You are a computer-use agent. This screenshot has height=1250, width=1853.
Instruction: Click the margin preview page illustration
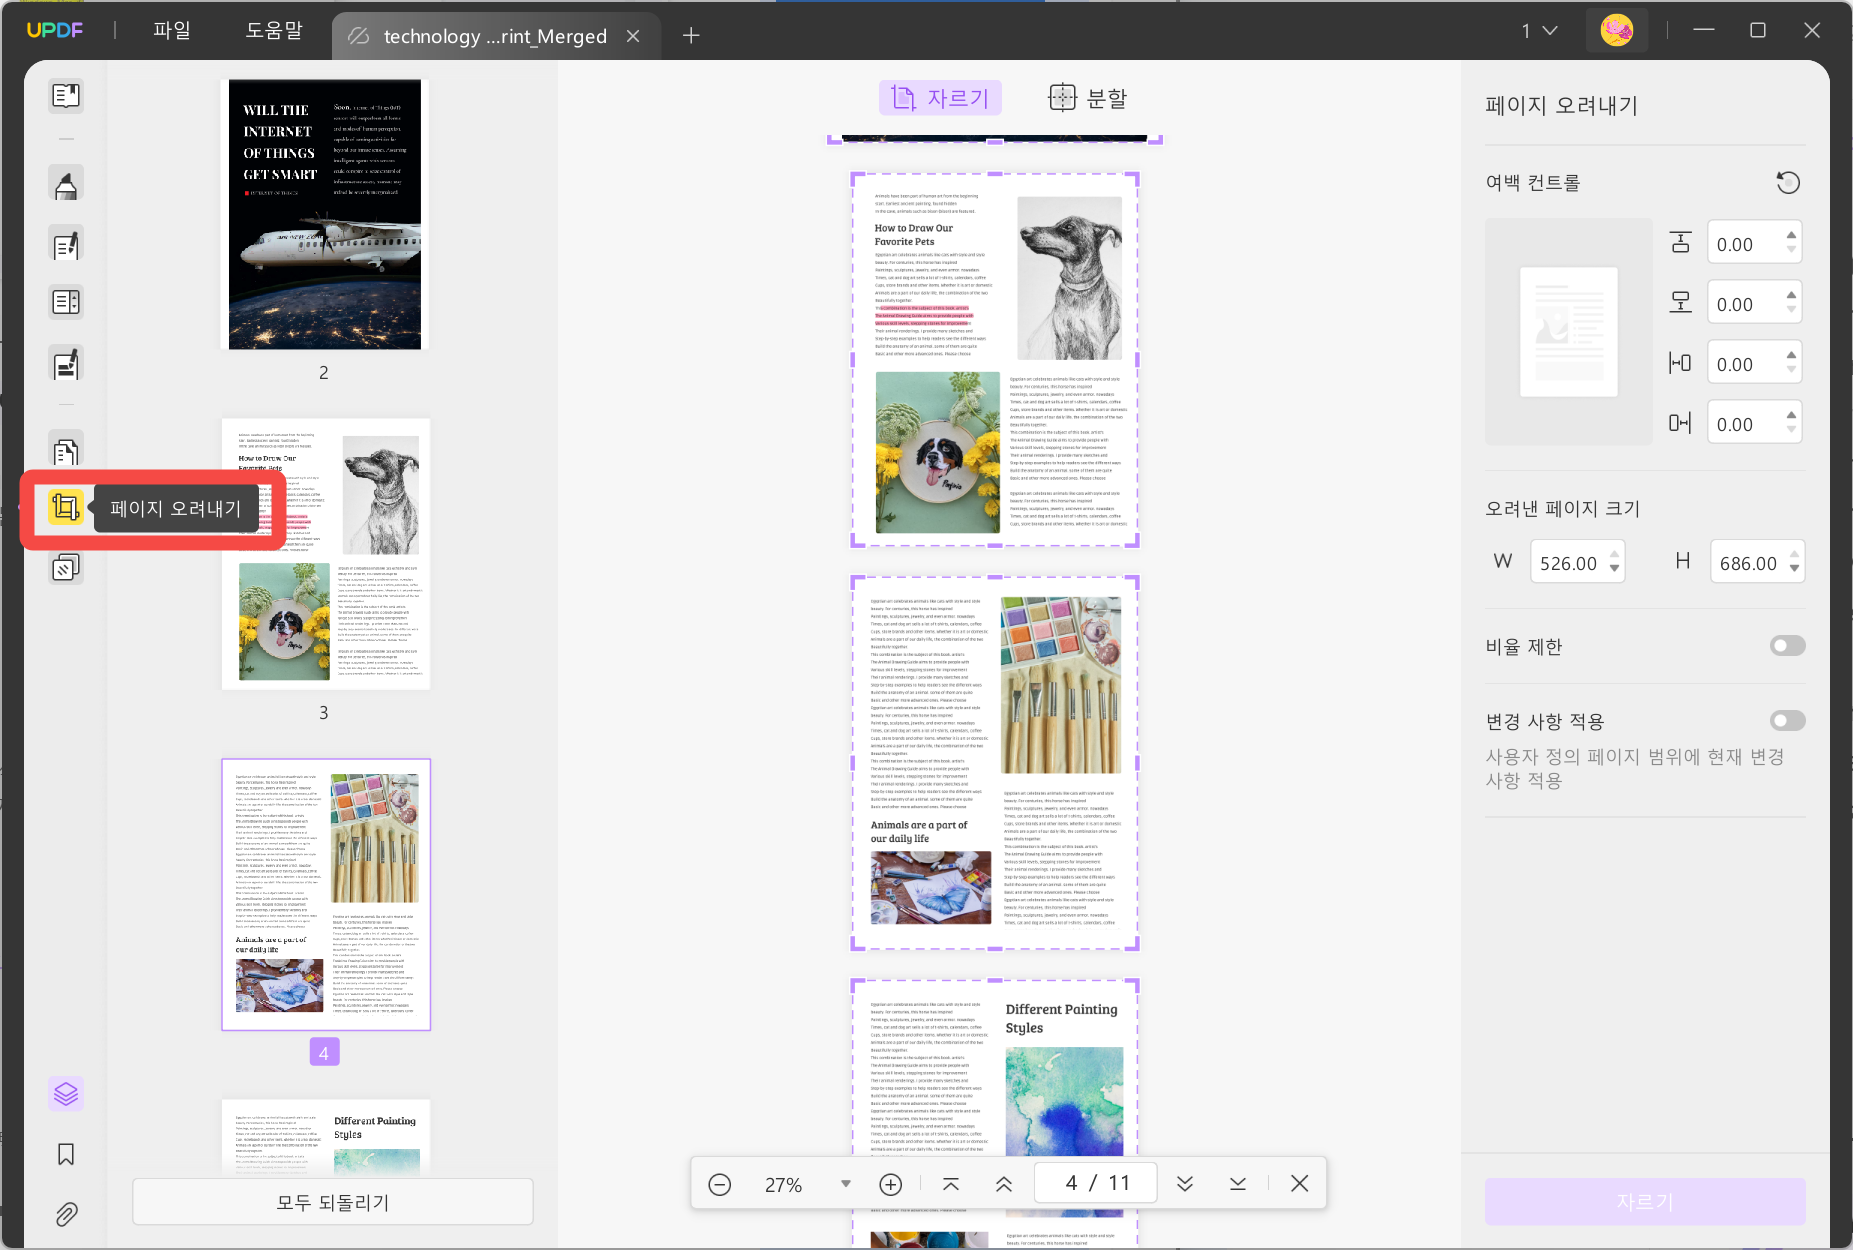pyautogui.click(x=1569, y=332)
